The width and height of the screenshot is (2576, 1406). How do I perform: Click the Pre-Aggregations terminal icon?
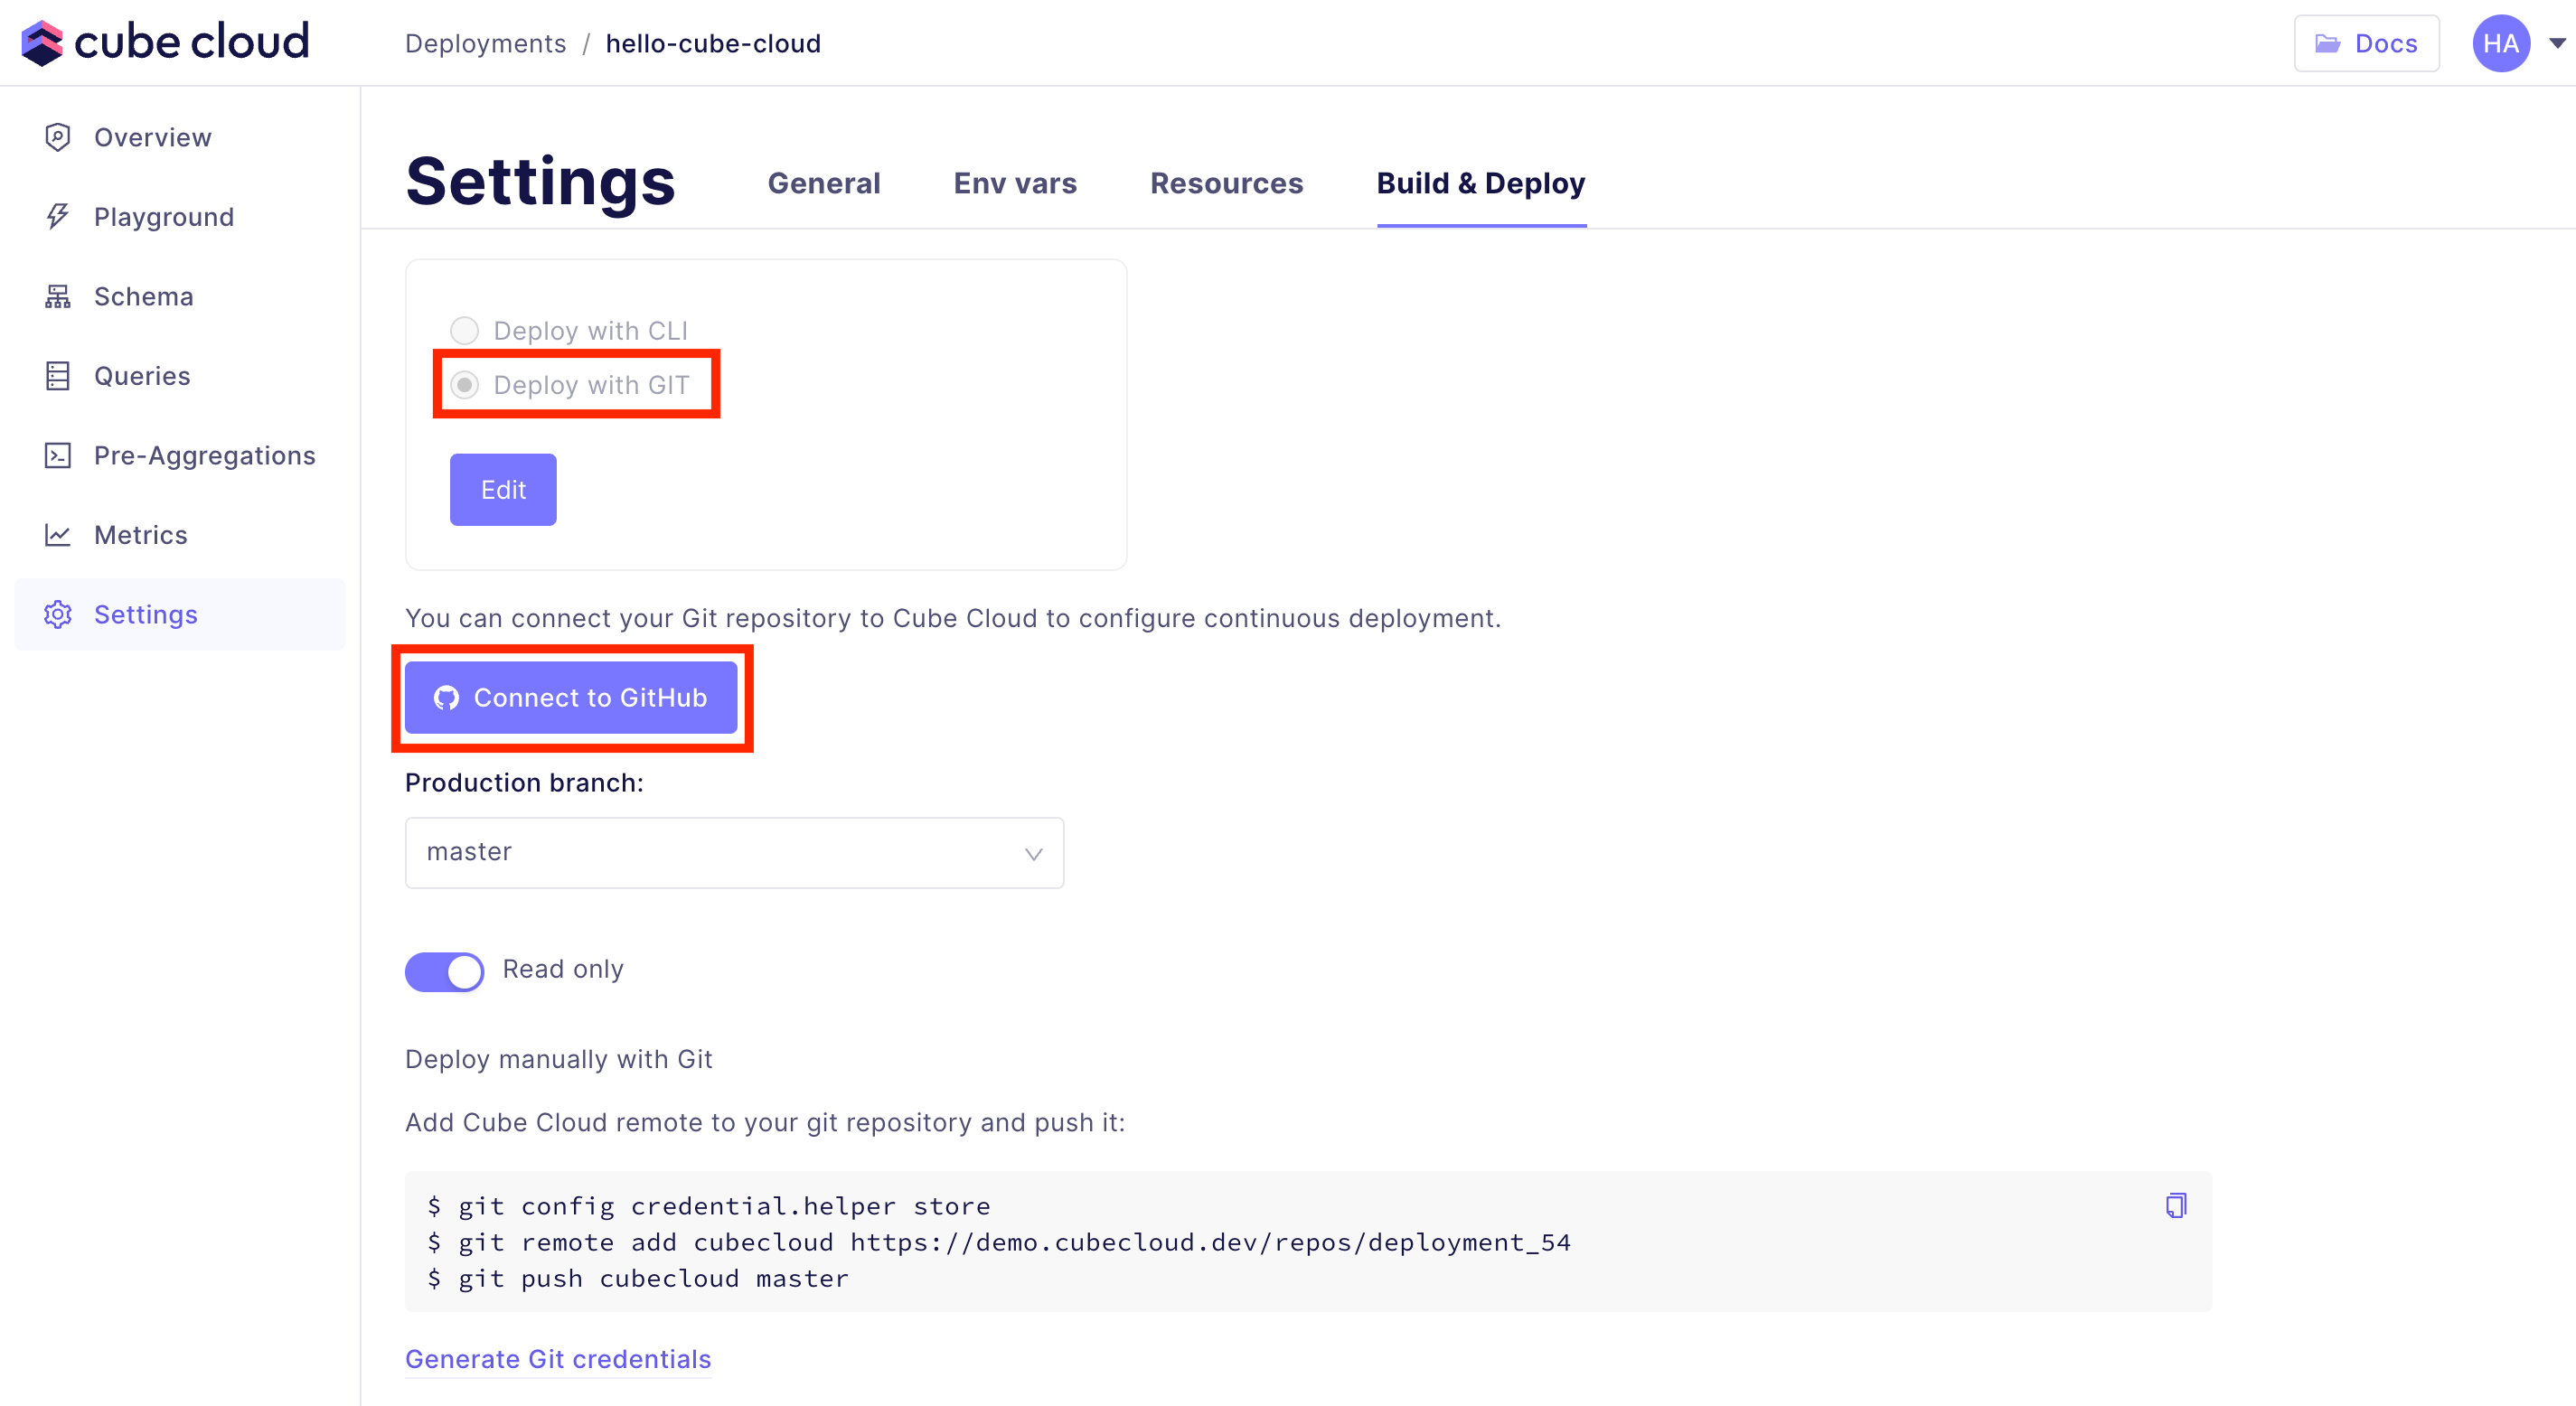[x=57, y=455]
